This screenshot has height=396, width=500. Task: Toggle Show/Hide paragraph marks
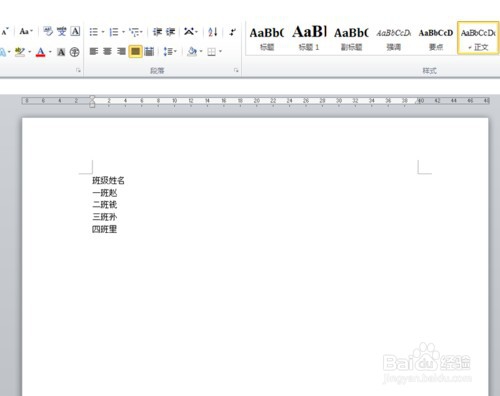tap(233, 32)
